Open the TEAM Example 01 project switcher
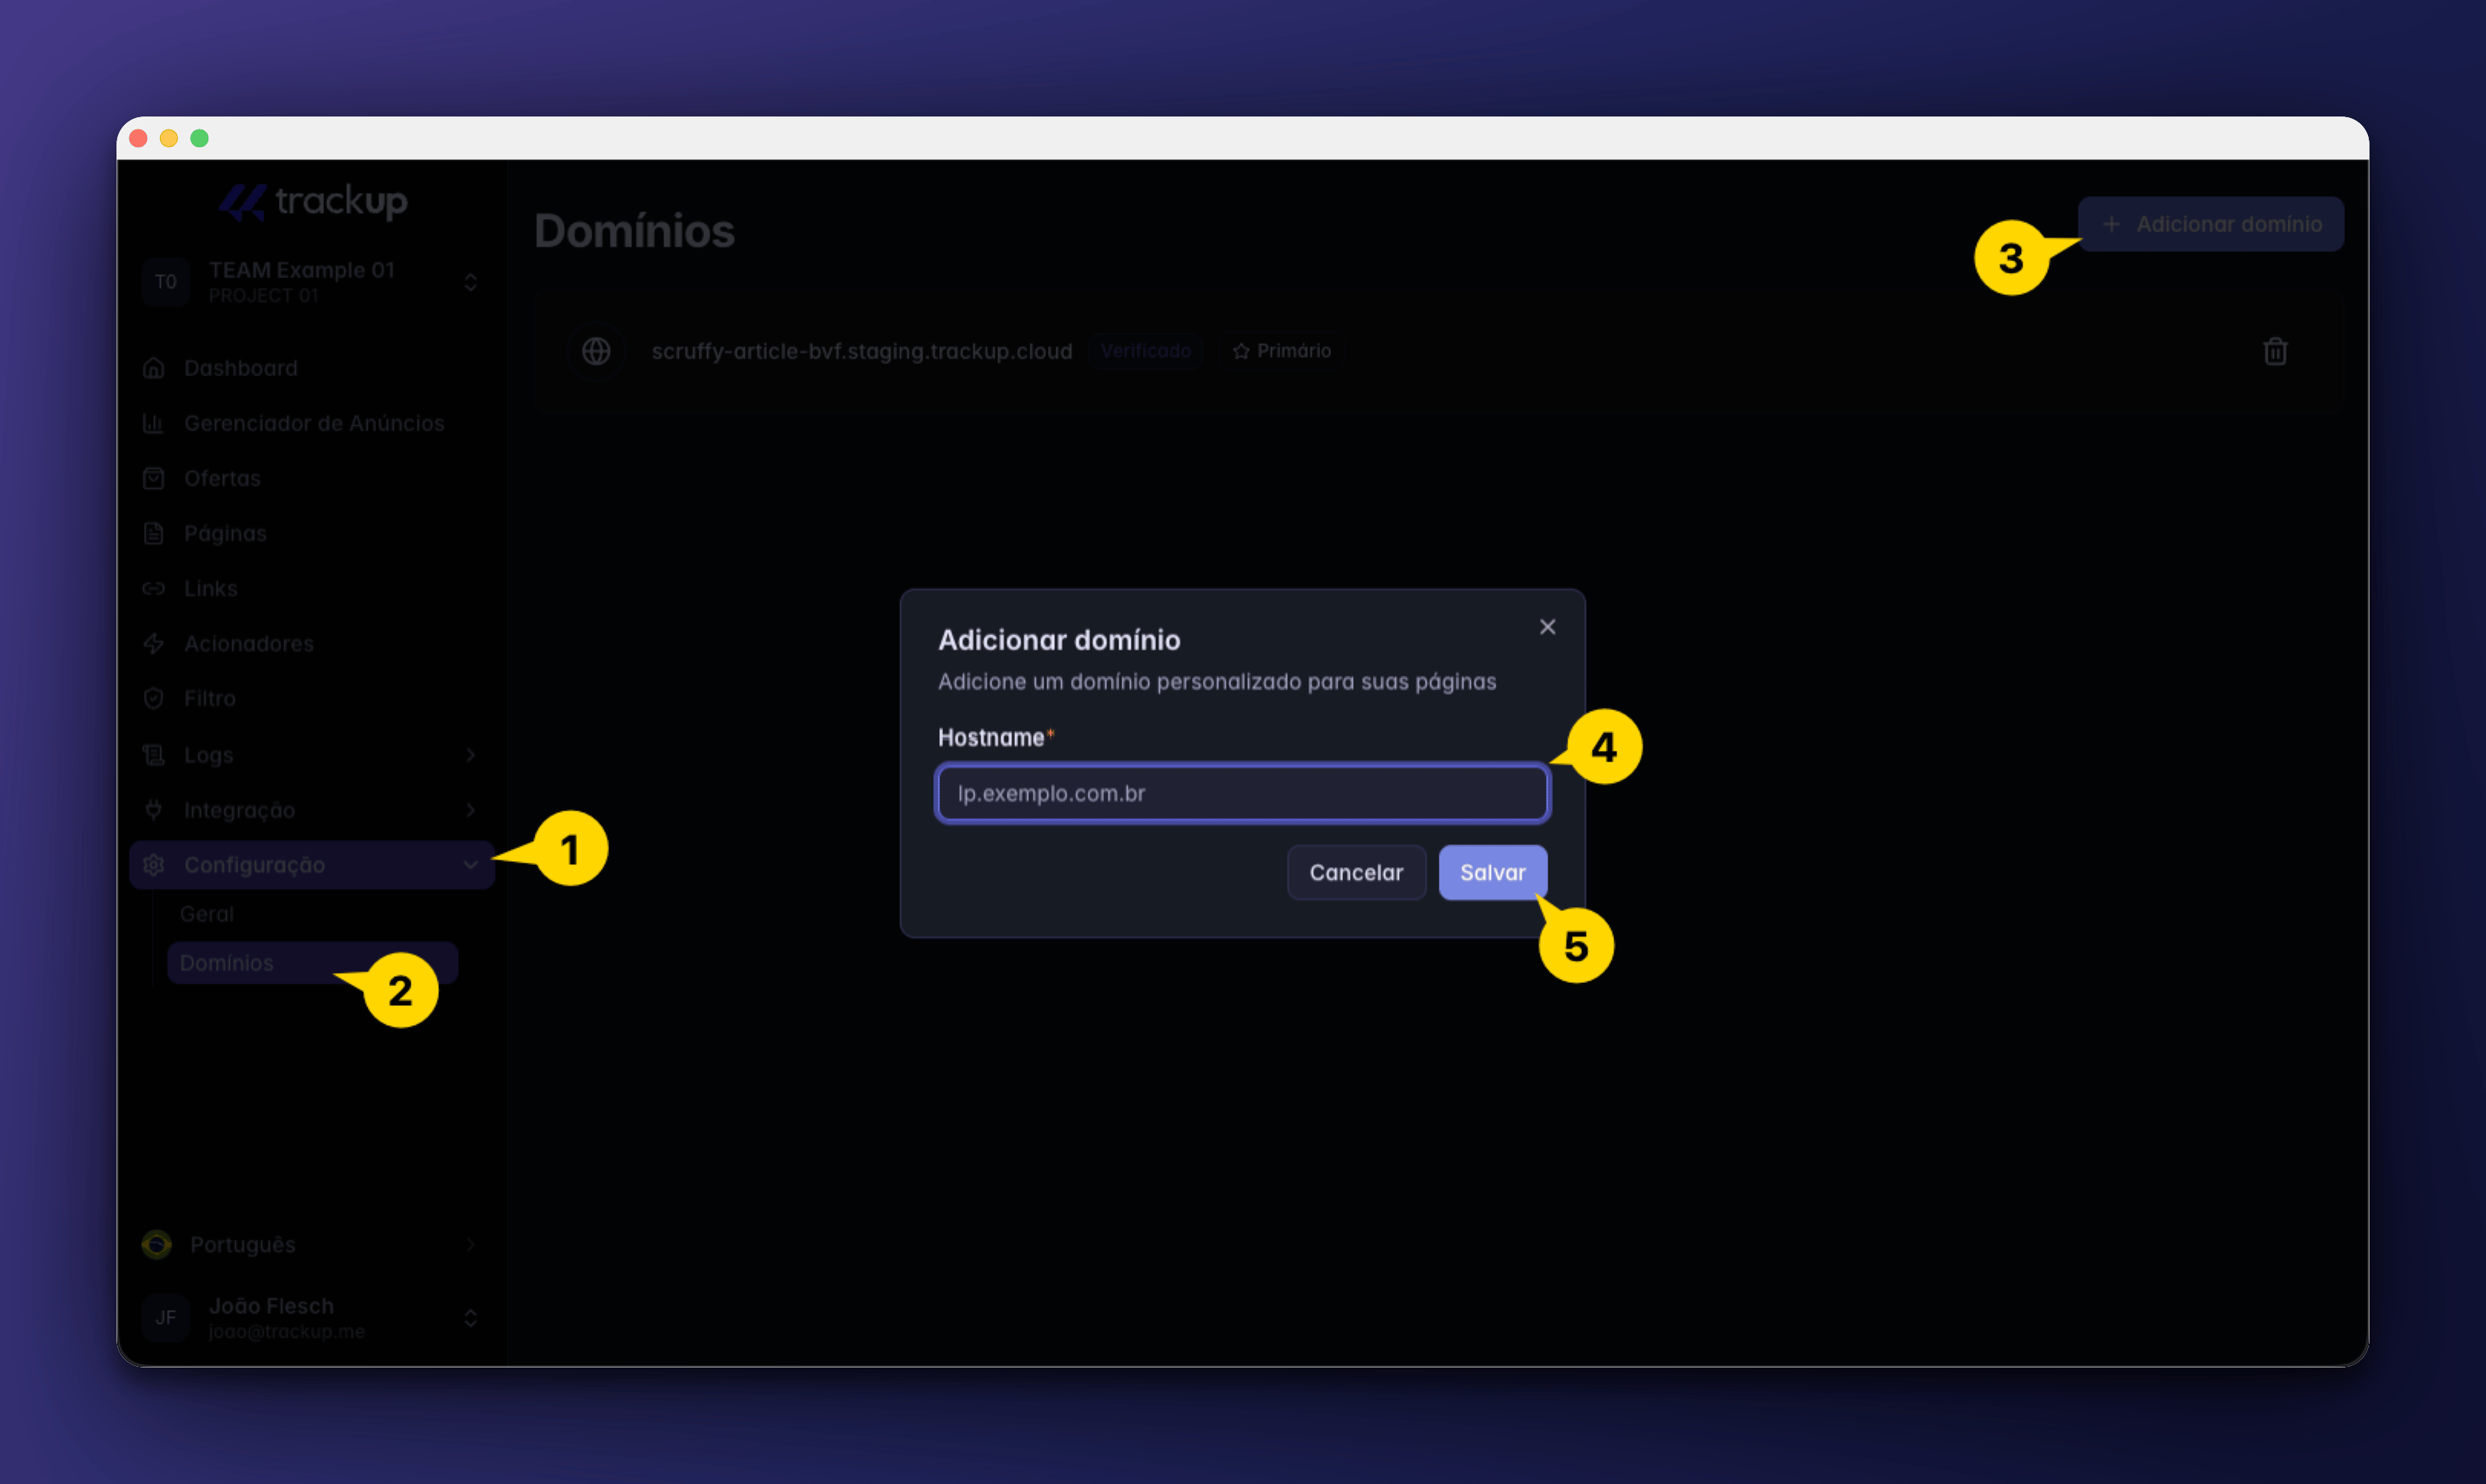Image resolution: width=2486 pixels, height=1484 pixels. coord(311,282)
